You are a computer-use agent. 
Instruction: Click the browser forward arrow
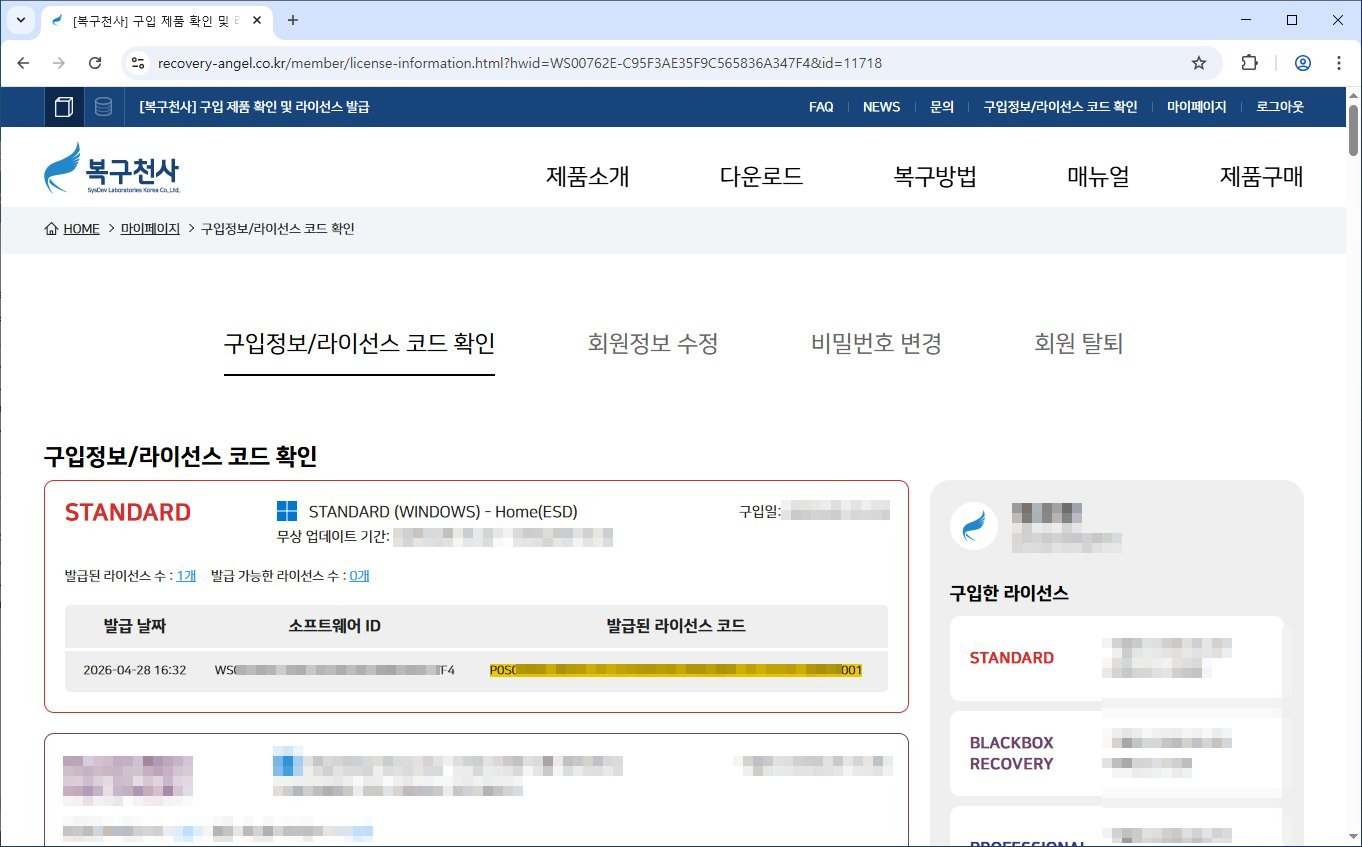coord(59,63)
